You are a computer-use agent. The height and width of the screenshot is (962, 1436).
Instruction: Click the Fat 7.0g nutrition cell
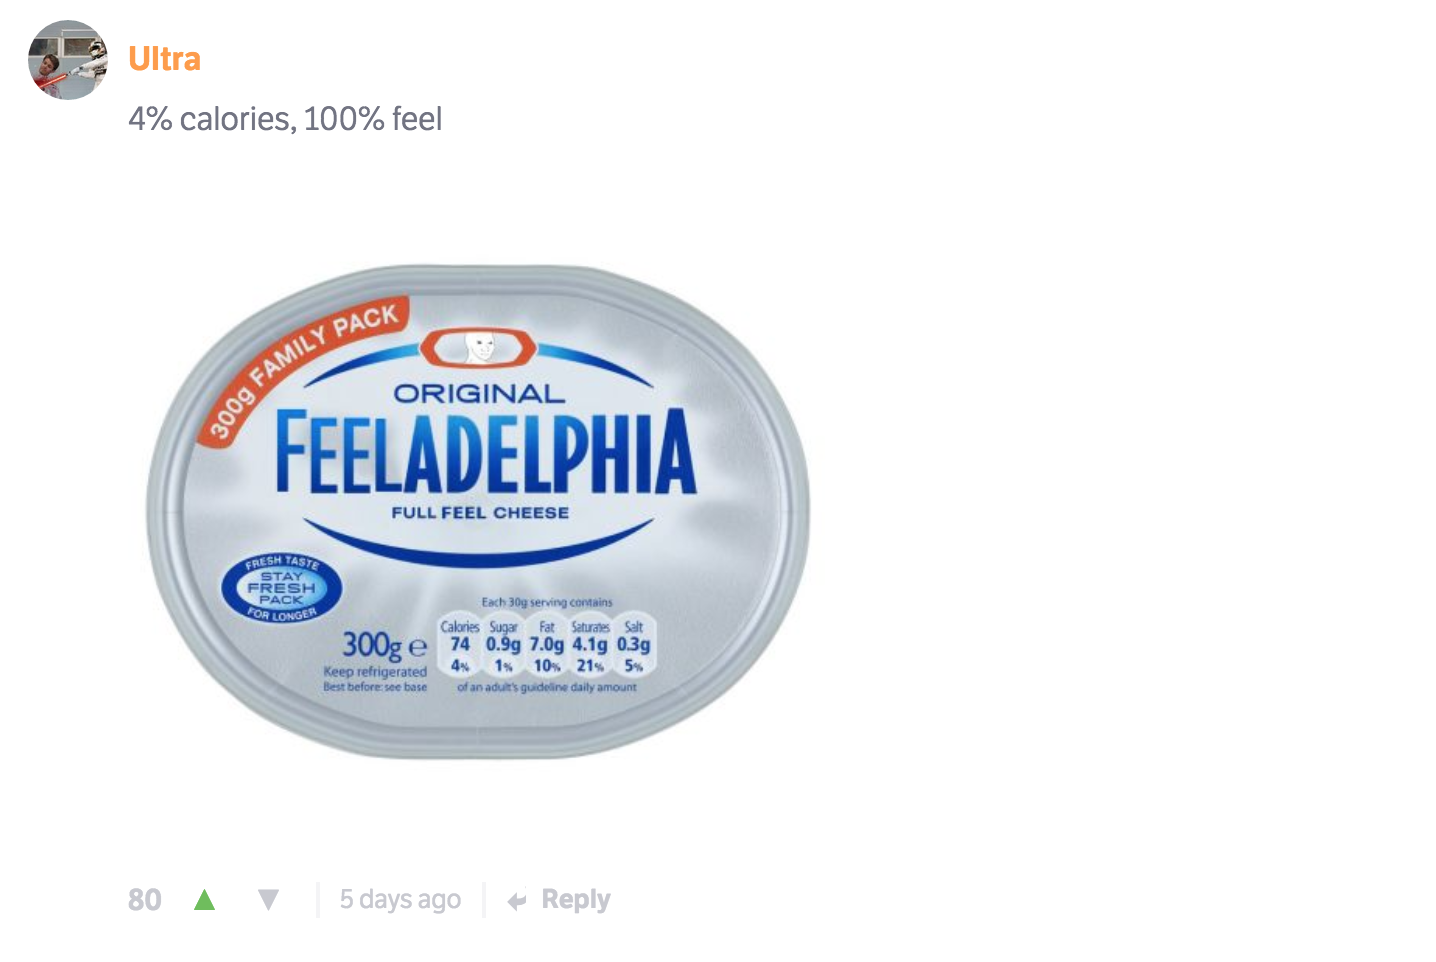point(547,646)
